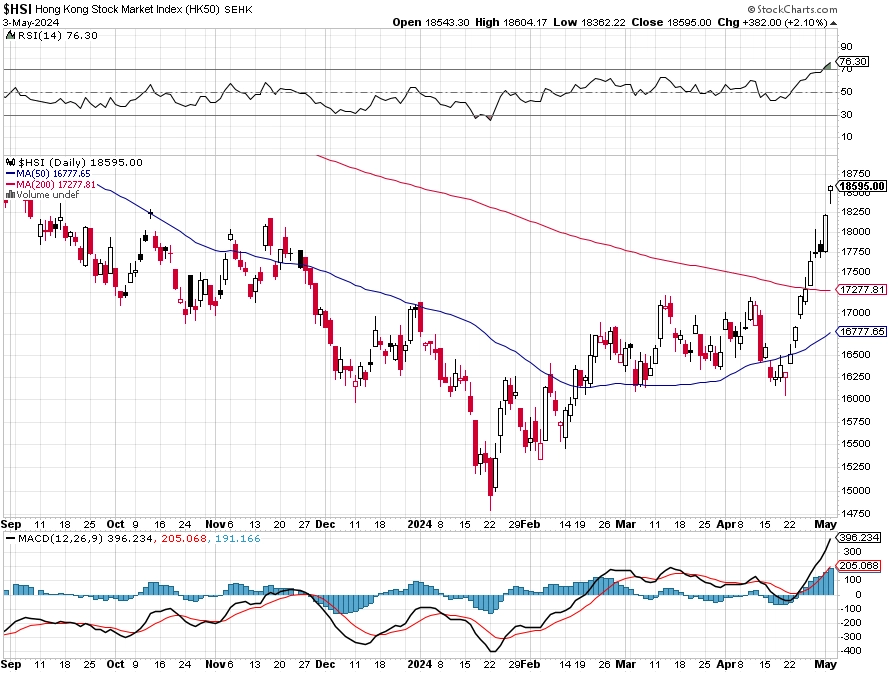Screen dimensions: 891x673
Task: Click the red MA(200) legend line marker
Action: 10,185
